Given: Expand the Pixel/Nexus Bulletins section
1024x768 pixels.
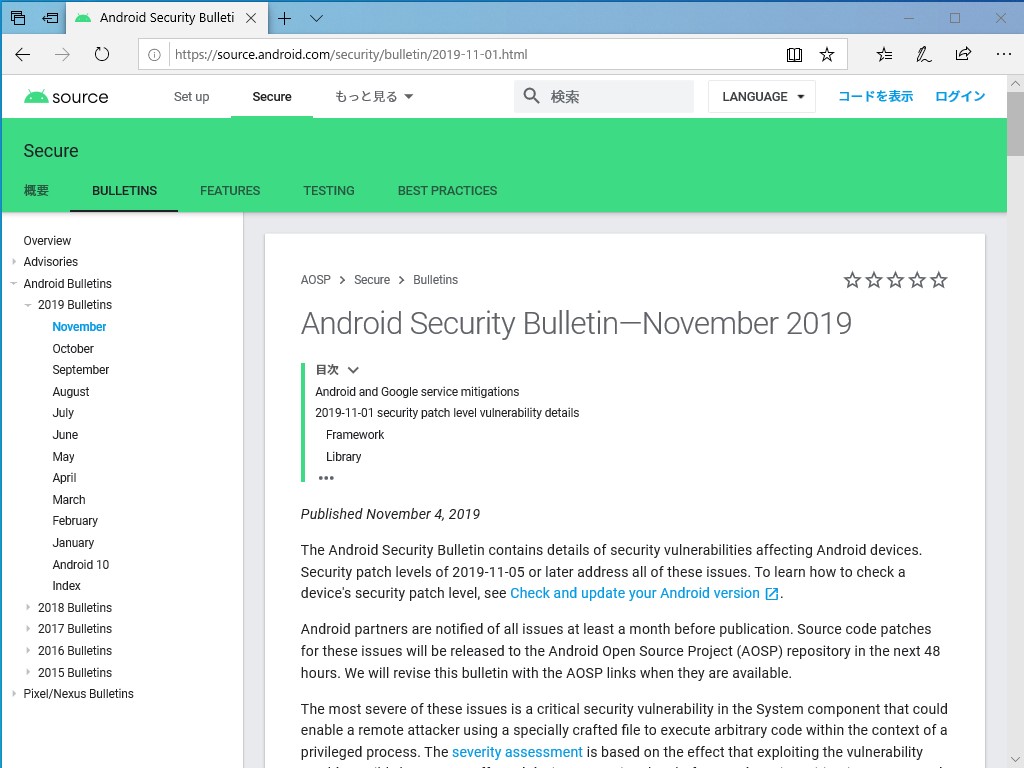Looking at the screenshot, I should tap(14, 694).
